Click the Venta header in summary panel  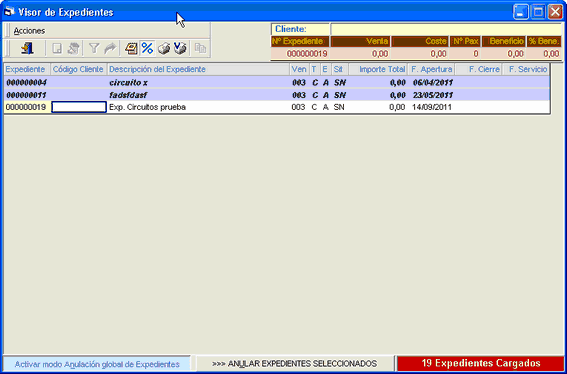(361, 42)
